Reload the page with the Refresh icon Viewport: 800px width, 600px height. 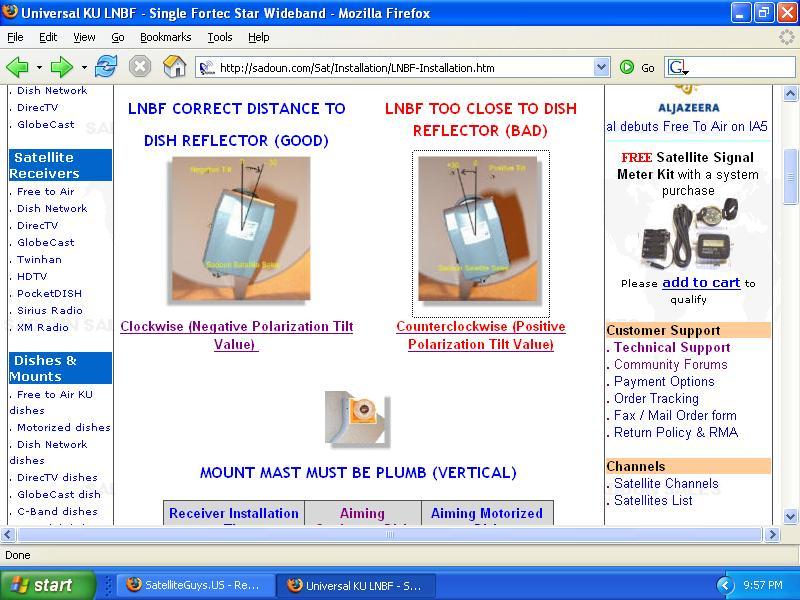pos(106,67)
